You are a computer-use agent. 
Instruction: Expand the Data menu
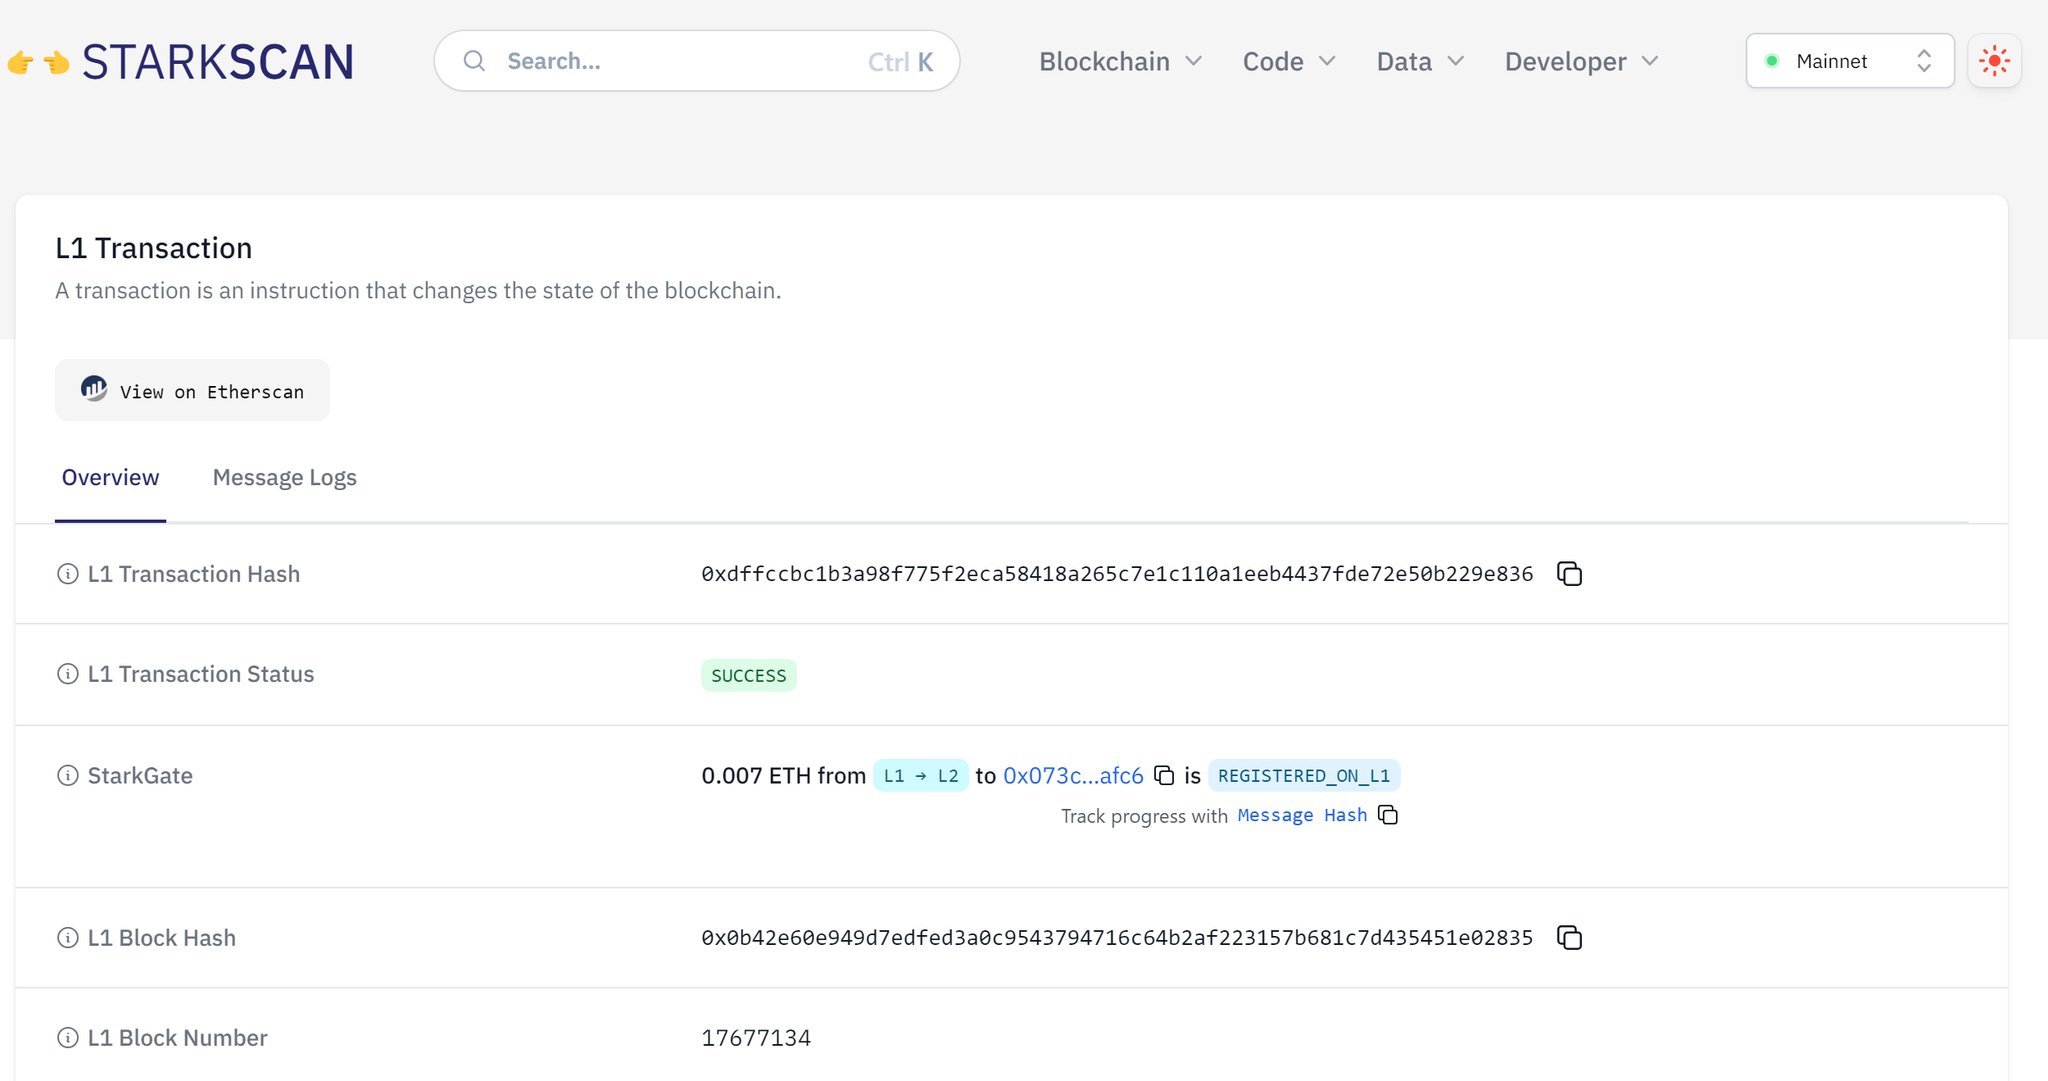(x=1420, y=62)
